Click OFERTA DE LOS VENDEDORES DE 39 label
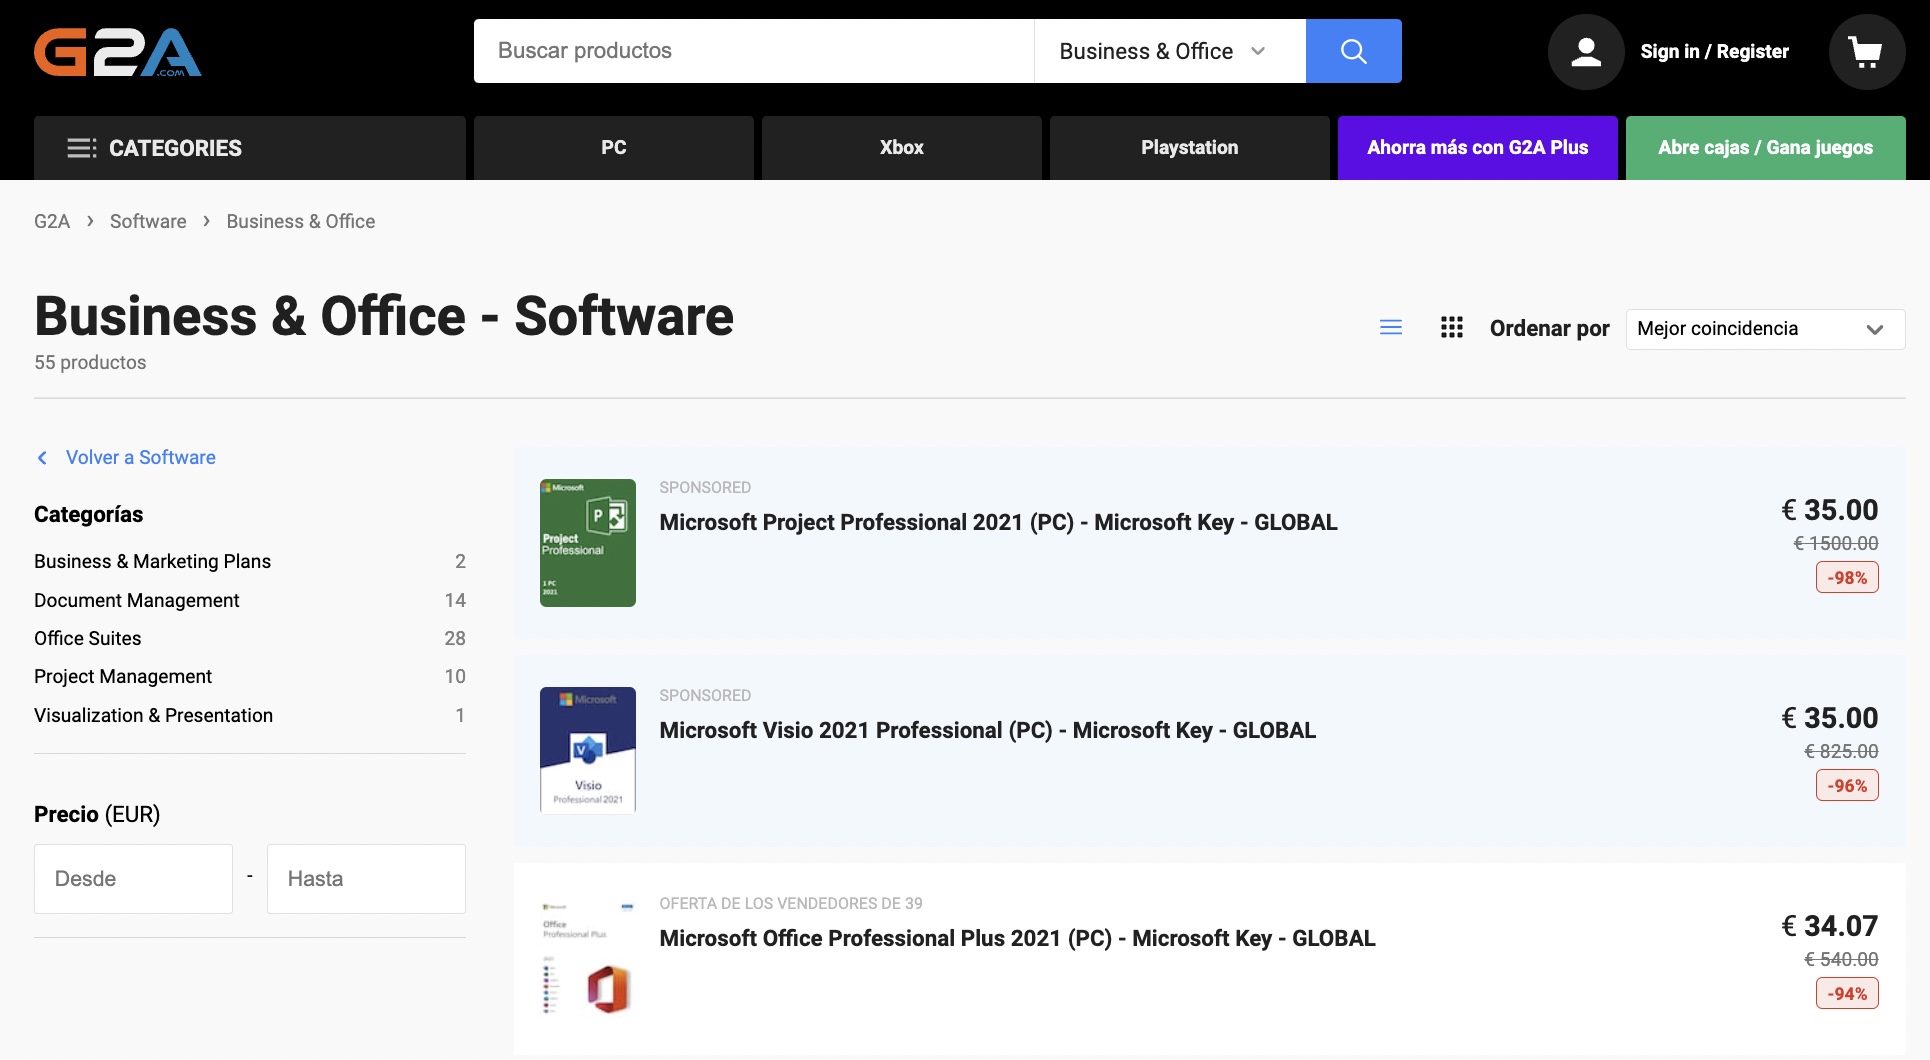 click(791, 904)
